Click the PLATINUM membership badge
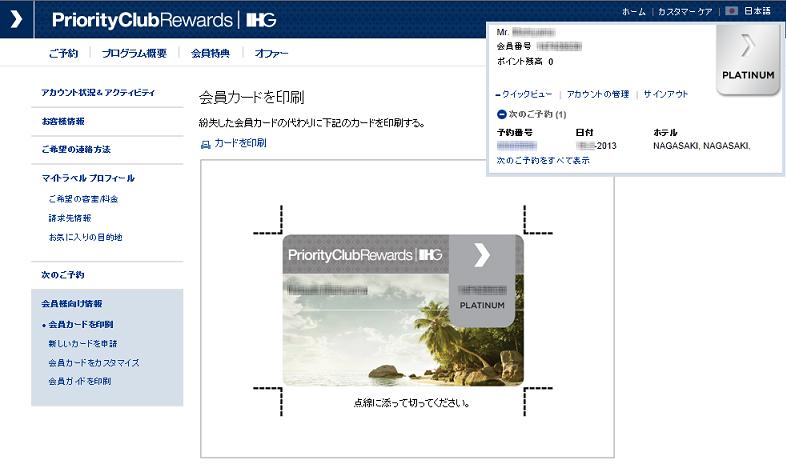 click(x=747, y=60)
